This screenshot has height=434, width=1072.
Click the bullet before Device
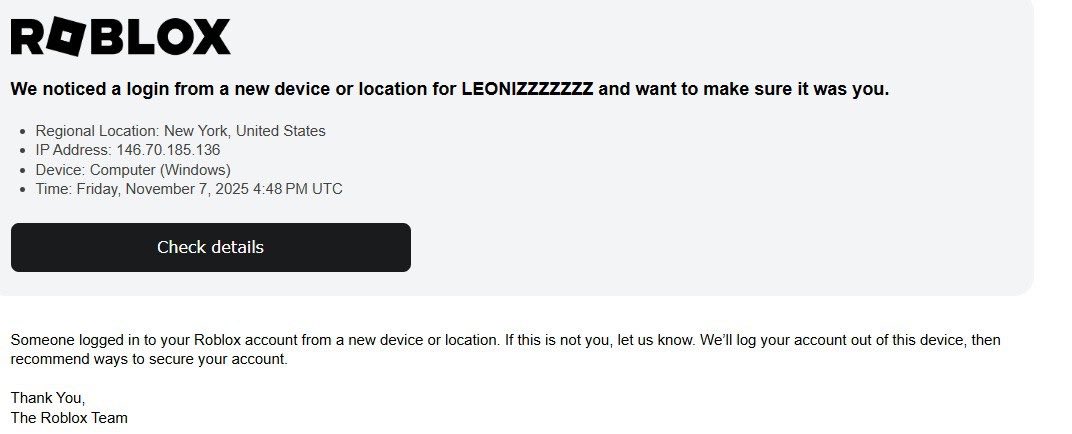click(24, 170)
